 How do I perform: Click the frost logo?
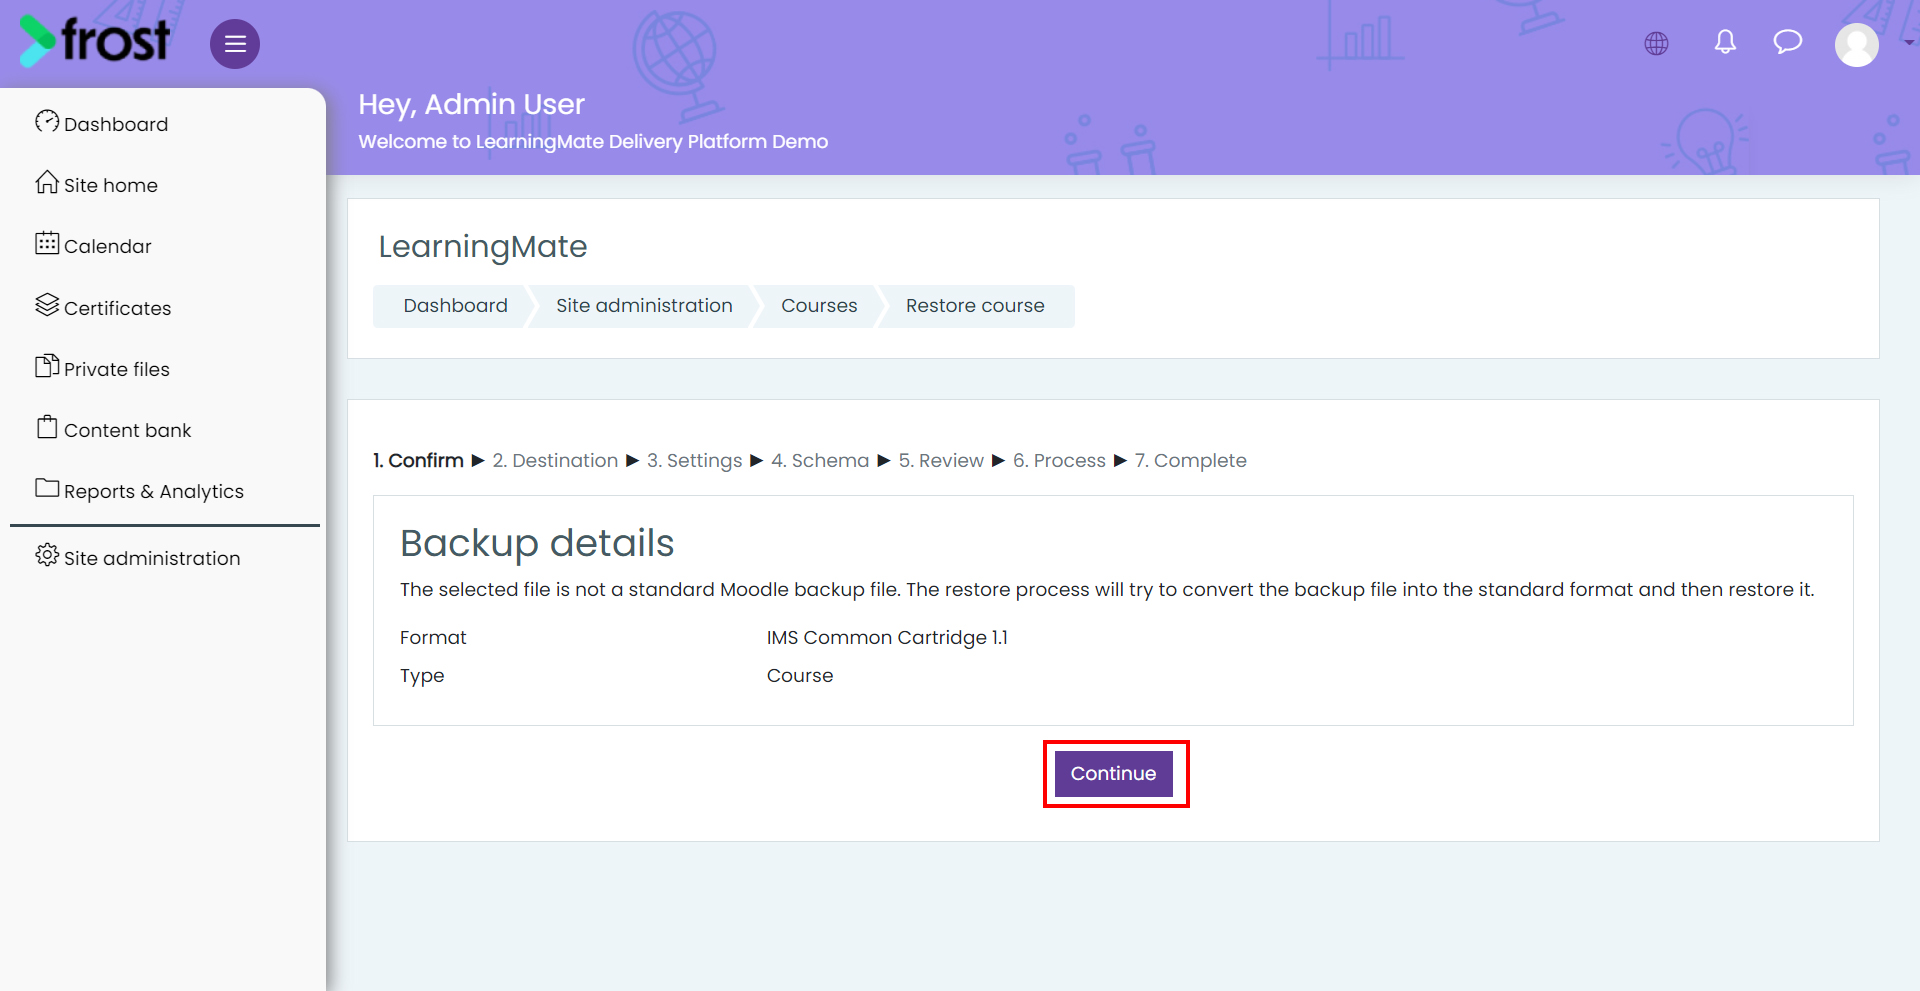pos(94,41)
